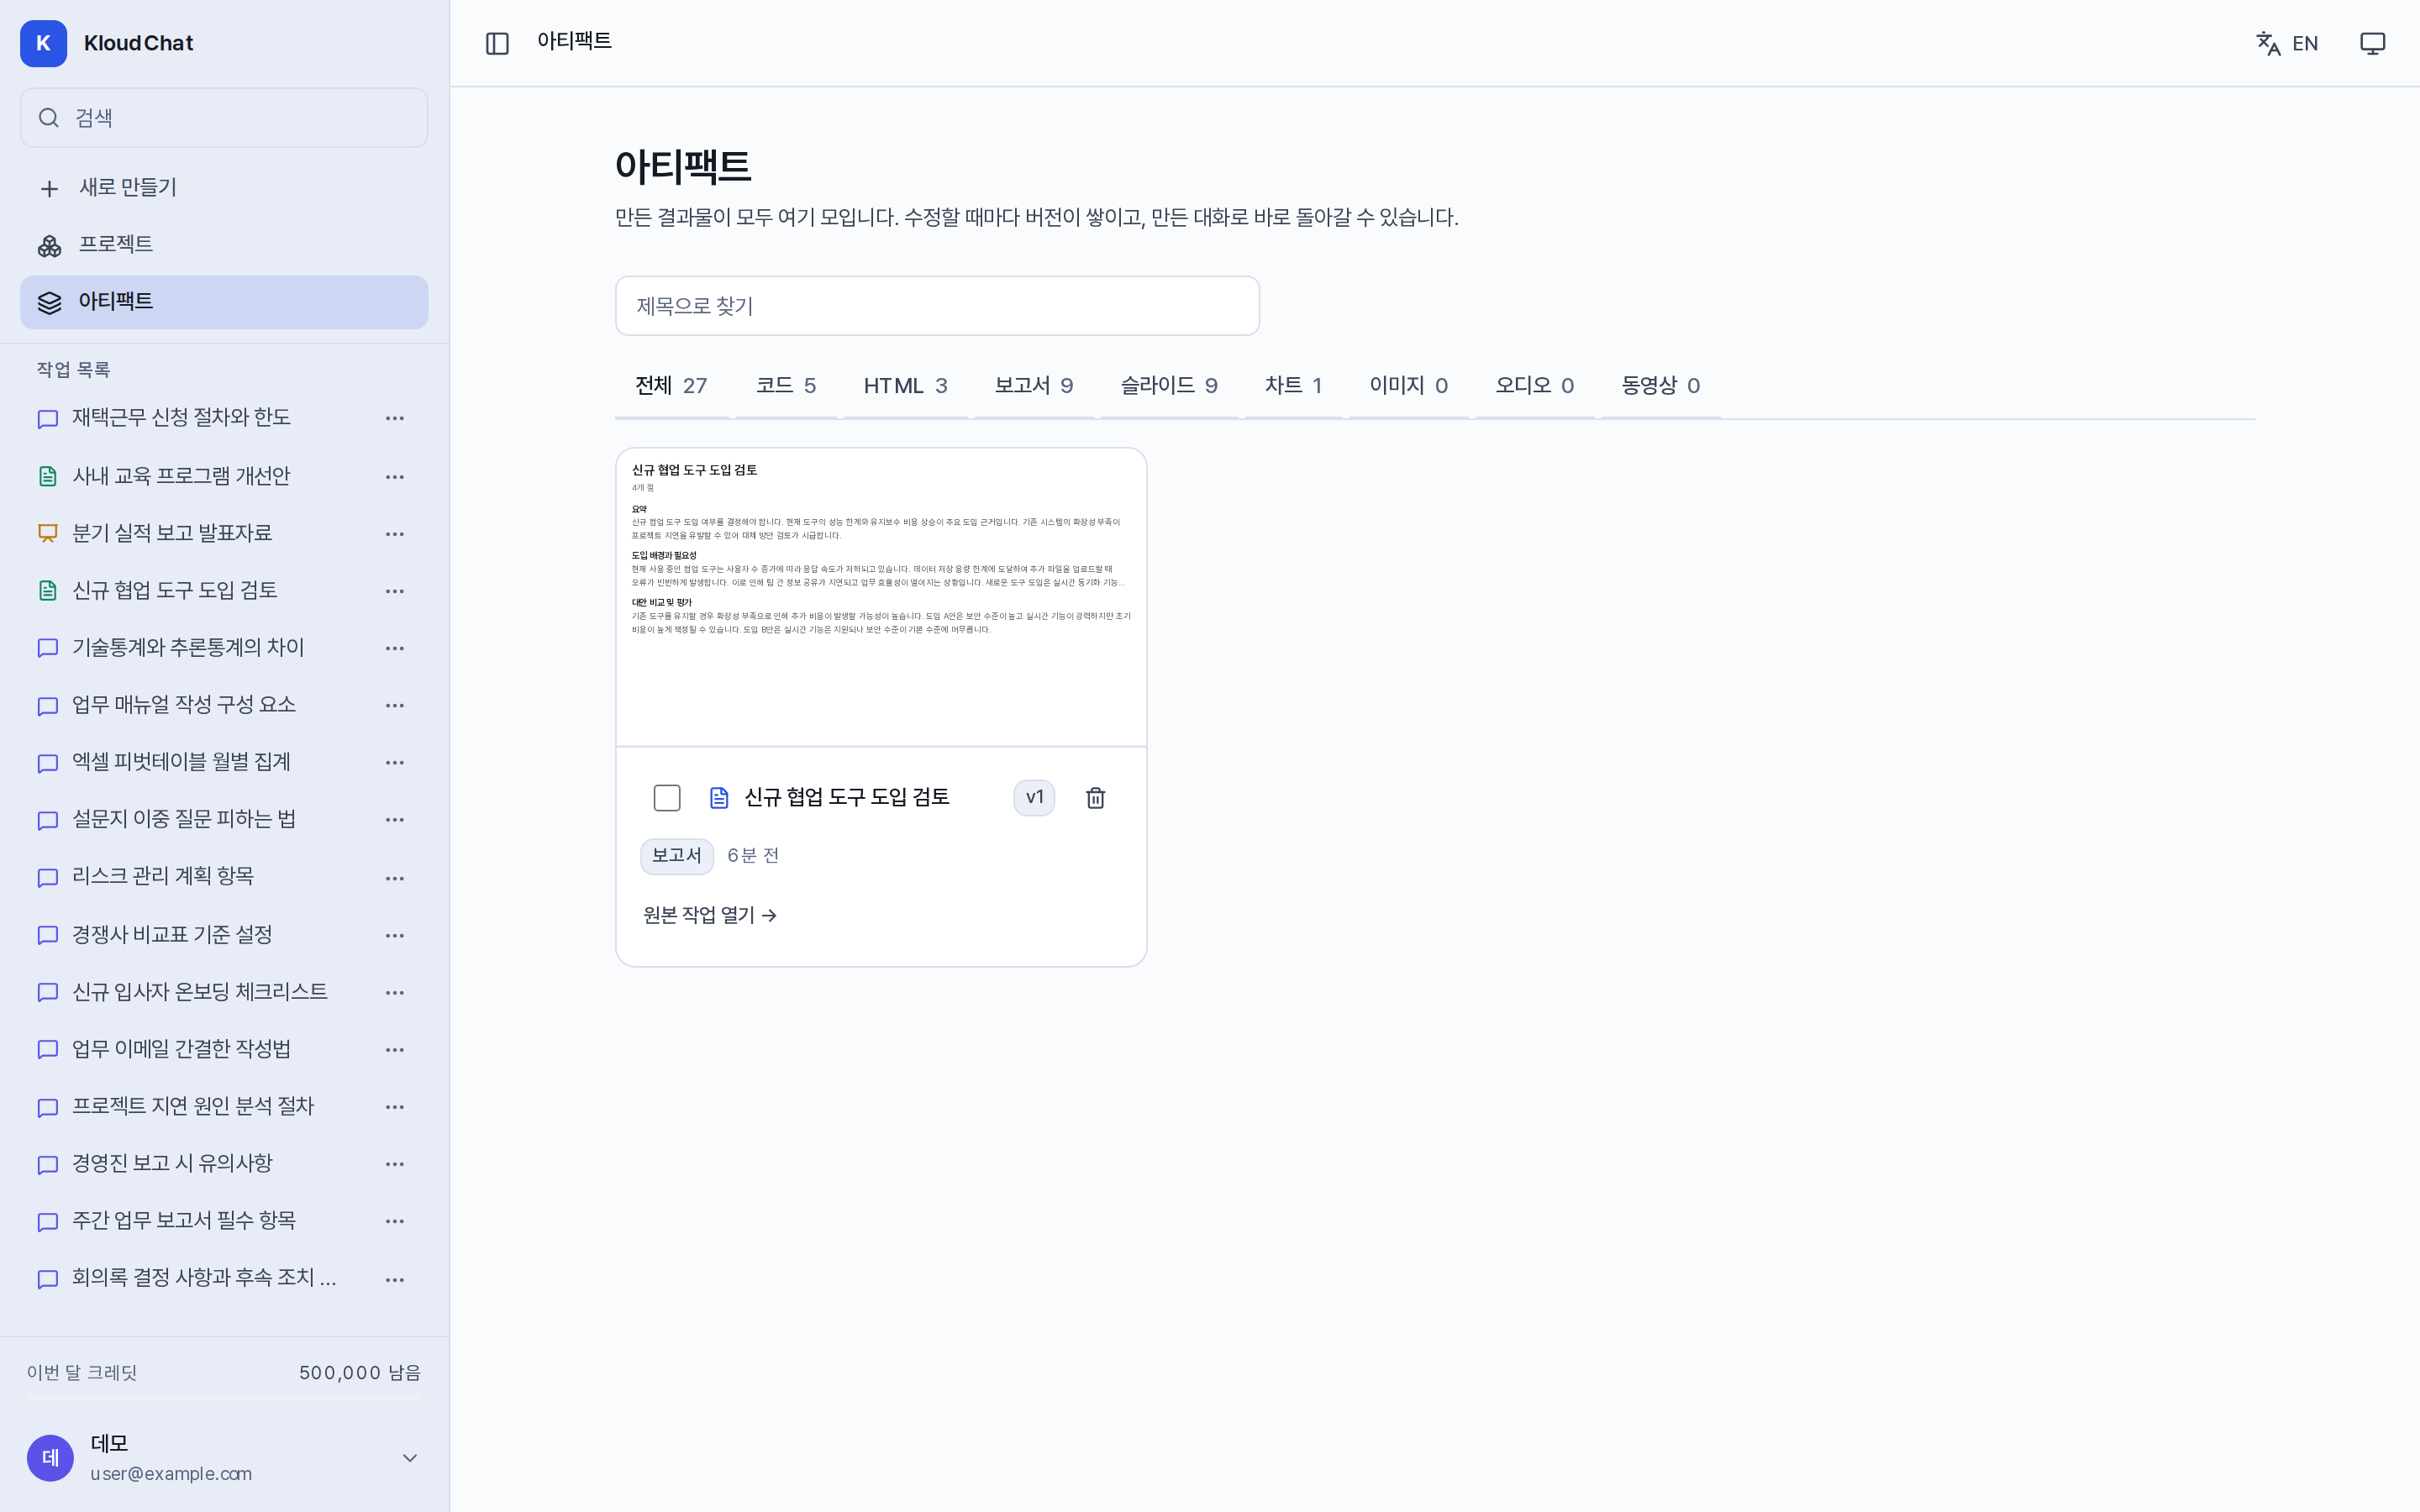Open options for 분기 실적 보고 발표자료
The width and height of the screenshot is (2420, 1512).
click(395, 533)
